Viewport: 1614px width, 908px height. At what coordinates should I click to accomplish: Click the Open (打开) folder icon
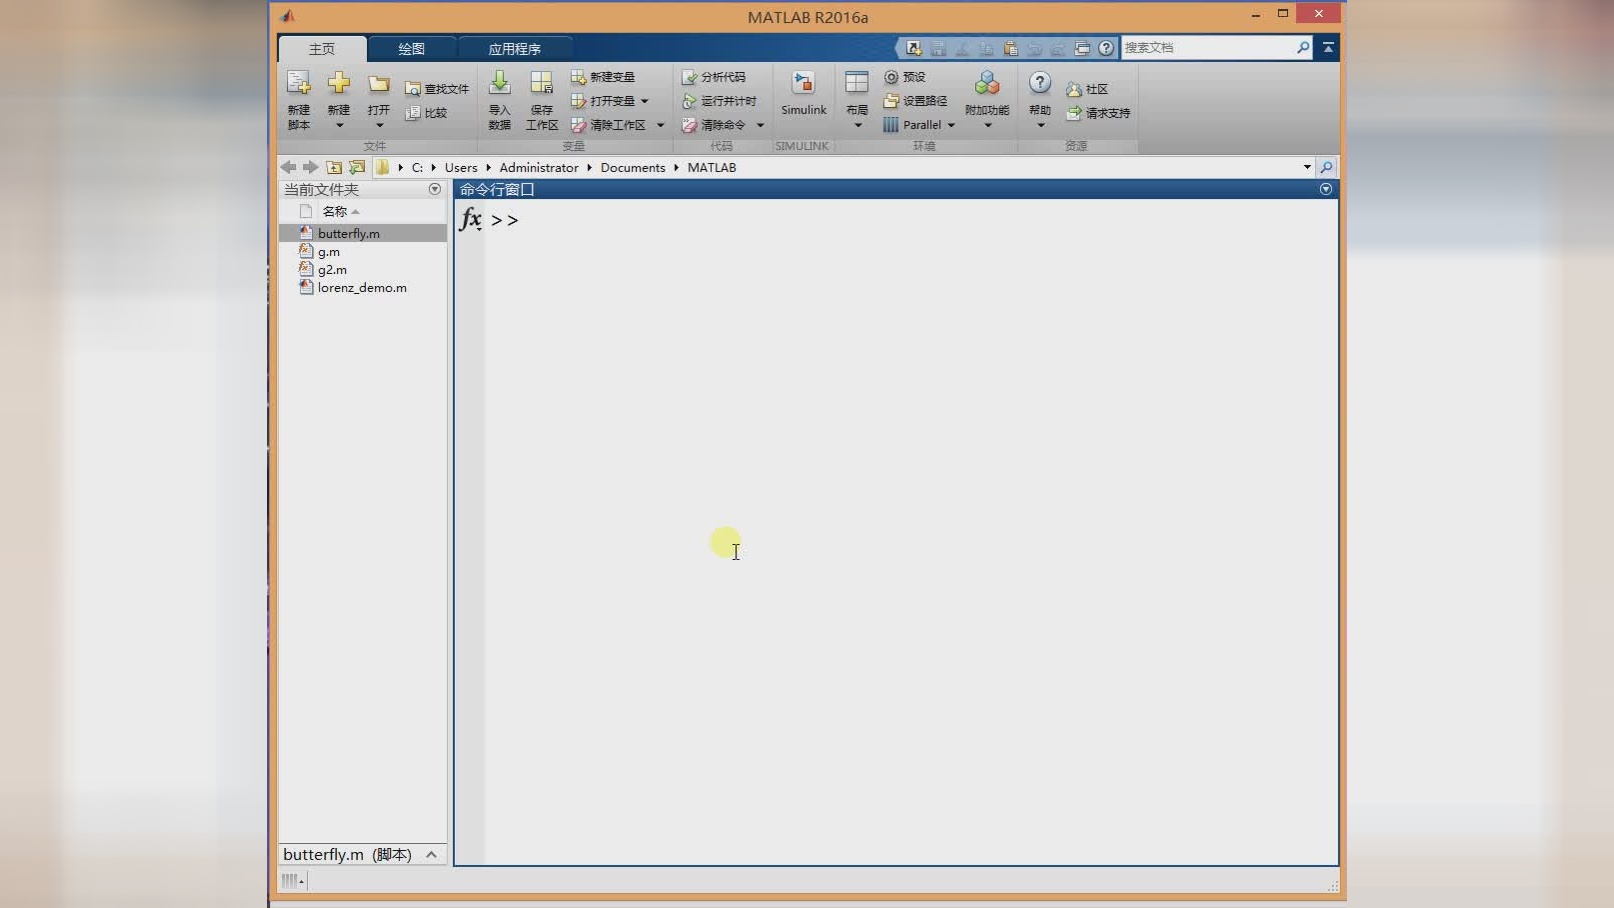click(x=378, y=84)
